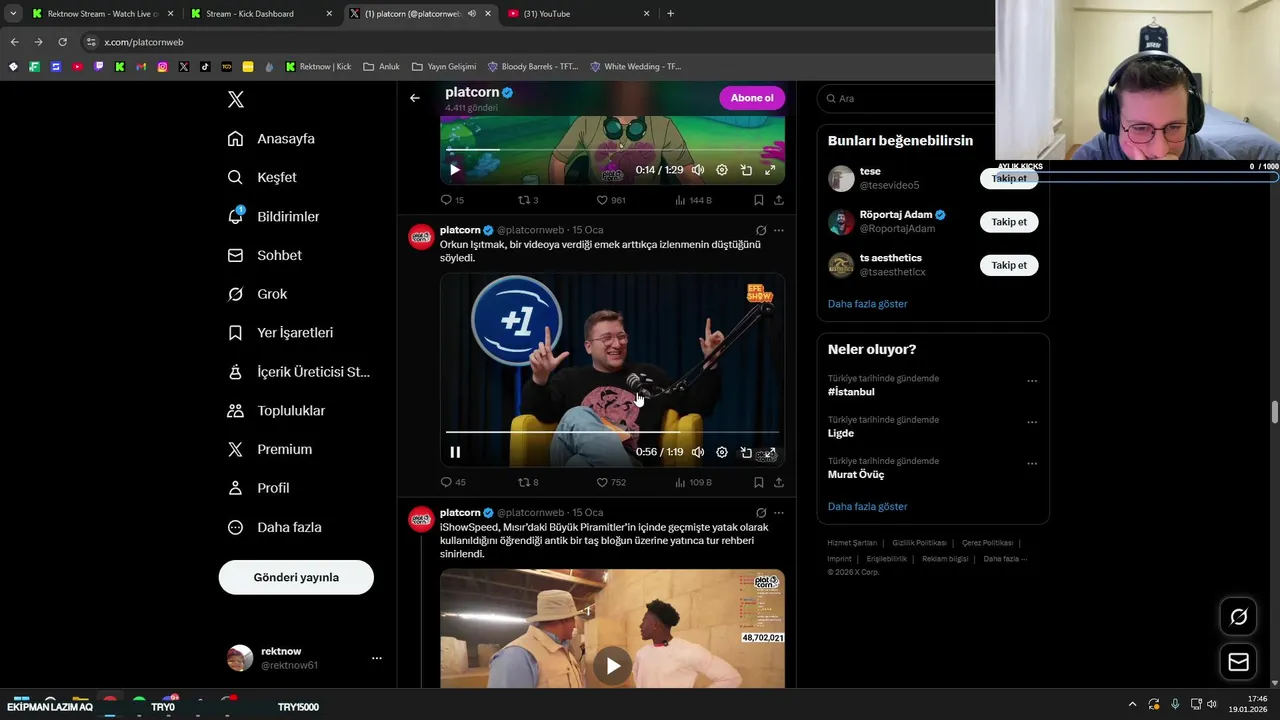Show more suggestions under Bunları beğenebilirsin

pyautogui.click(x=868, y=304)
